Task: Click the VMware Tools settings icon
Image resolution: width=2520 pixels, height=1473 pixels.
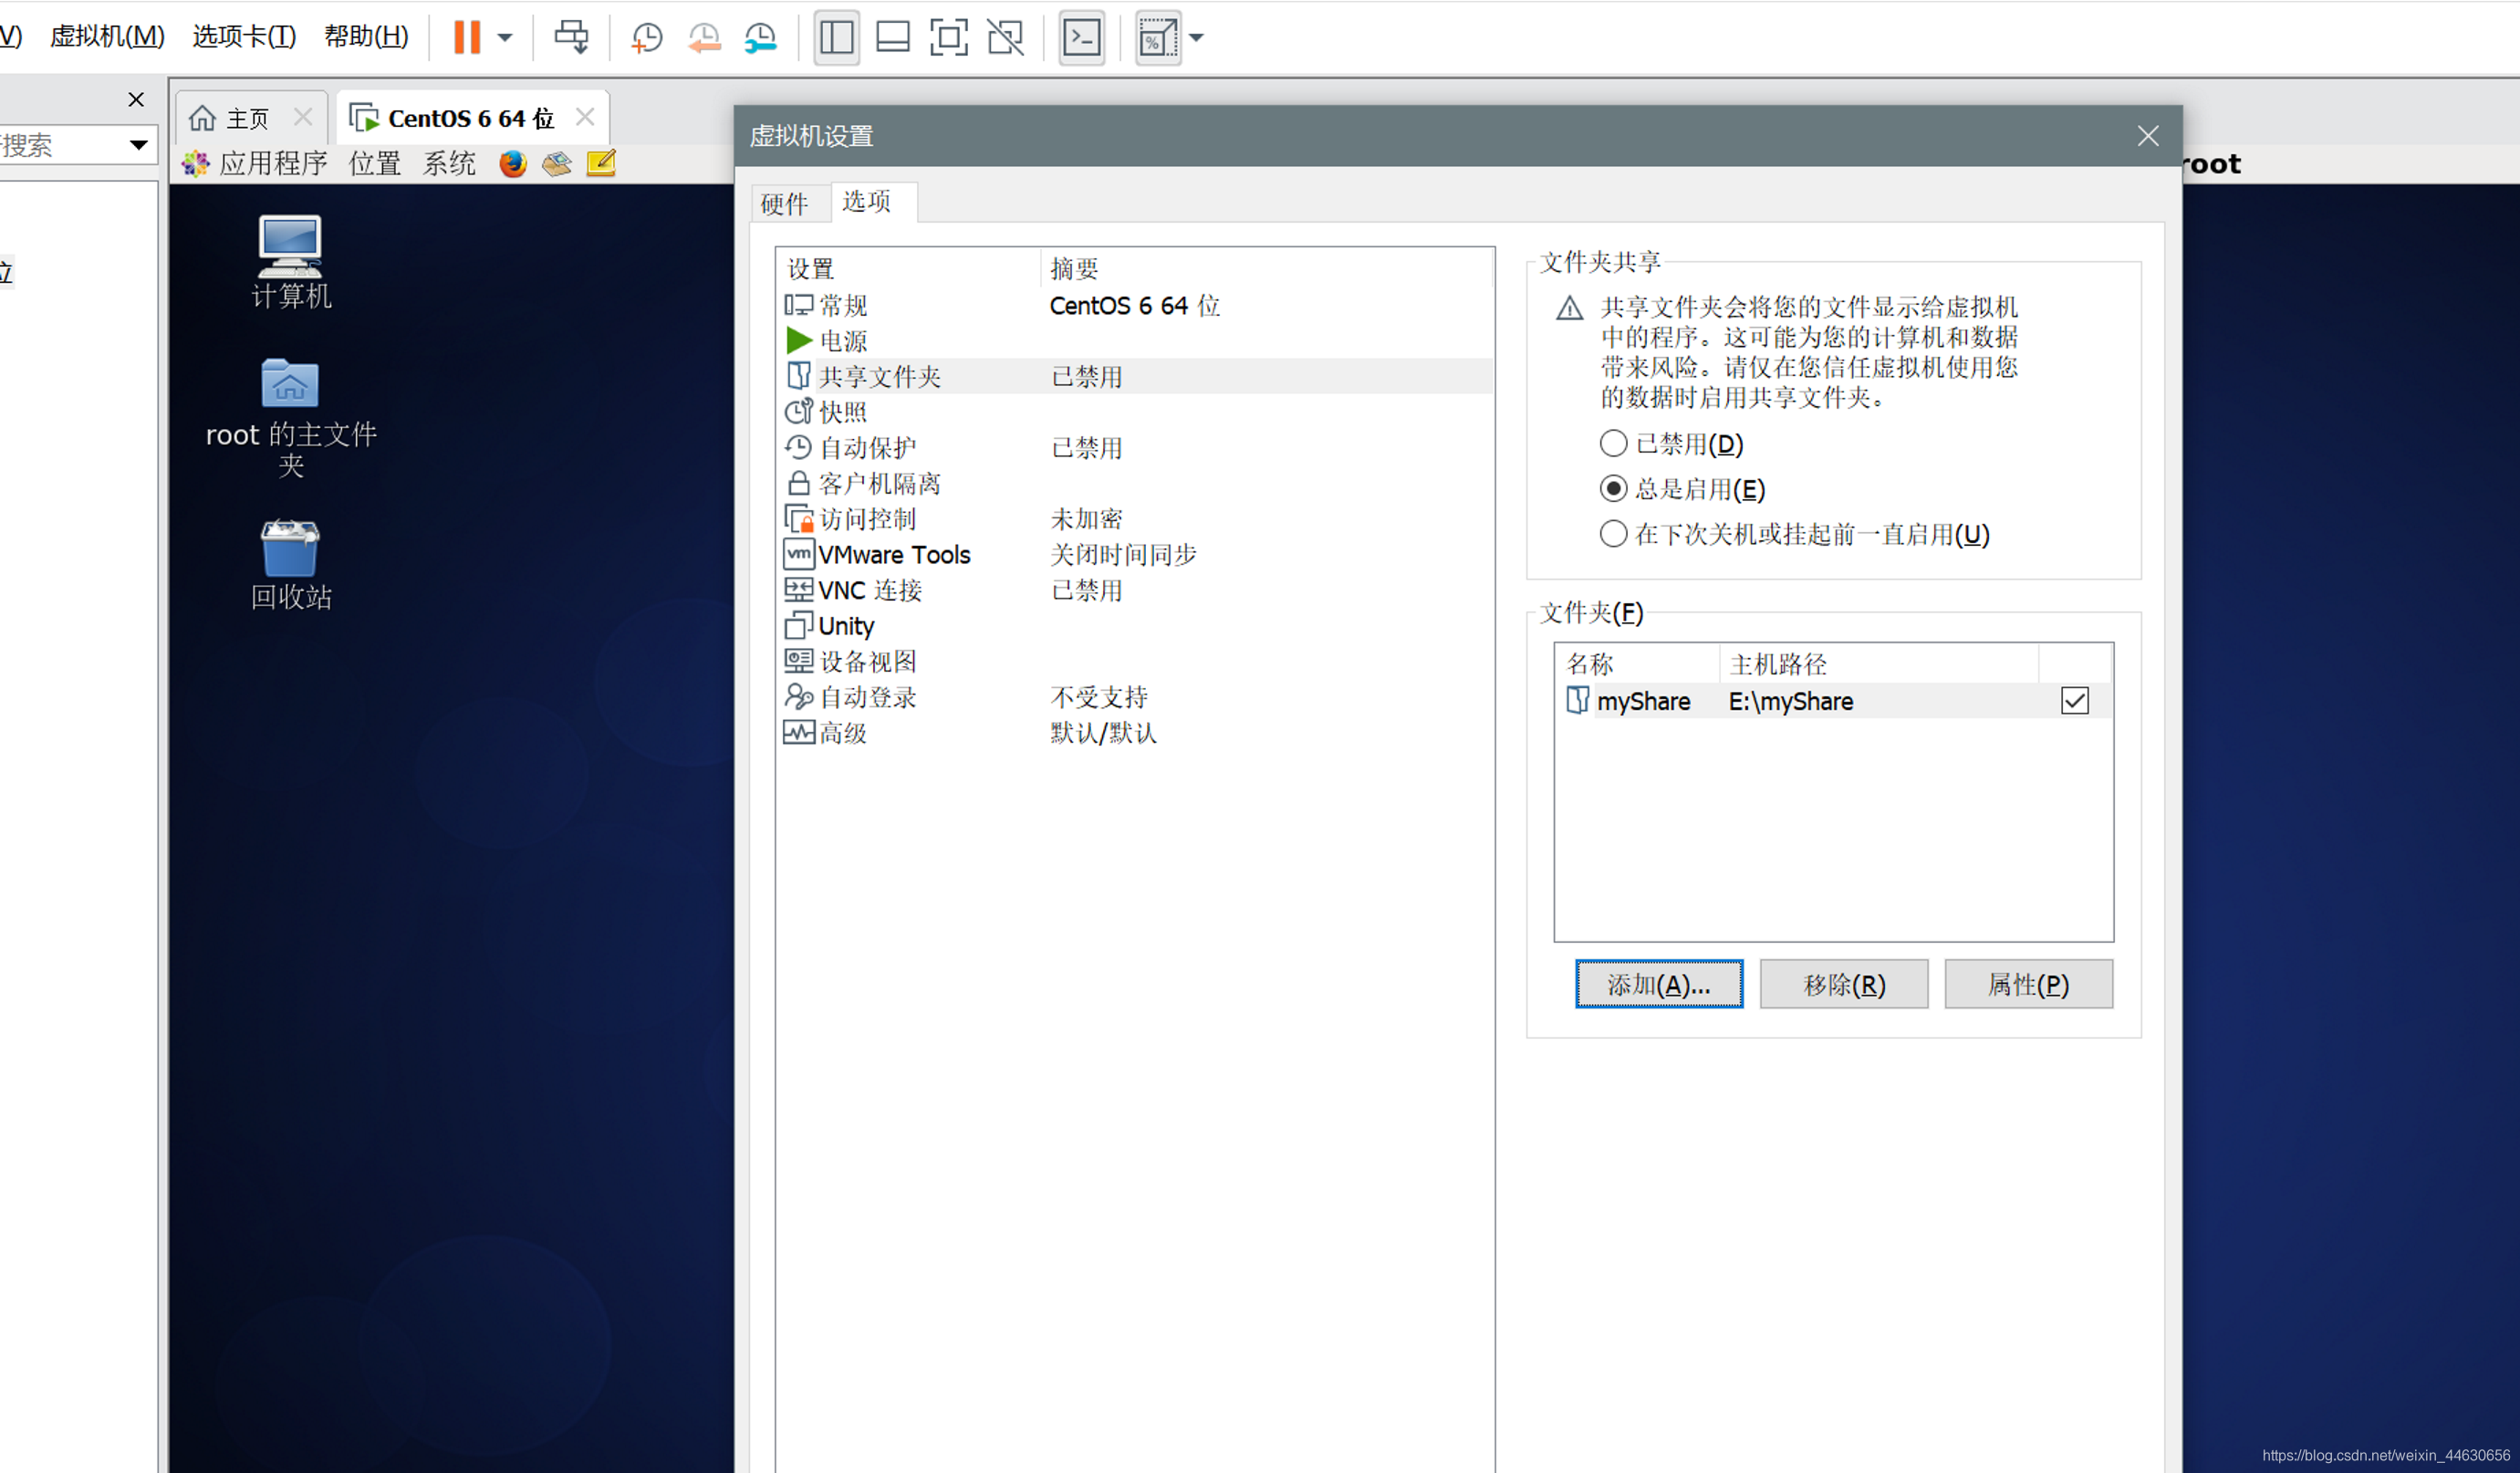Action: [x=796, y=554]
